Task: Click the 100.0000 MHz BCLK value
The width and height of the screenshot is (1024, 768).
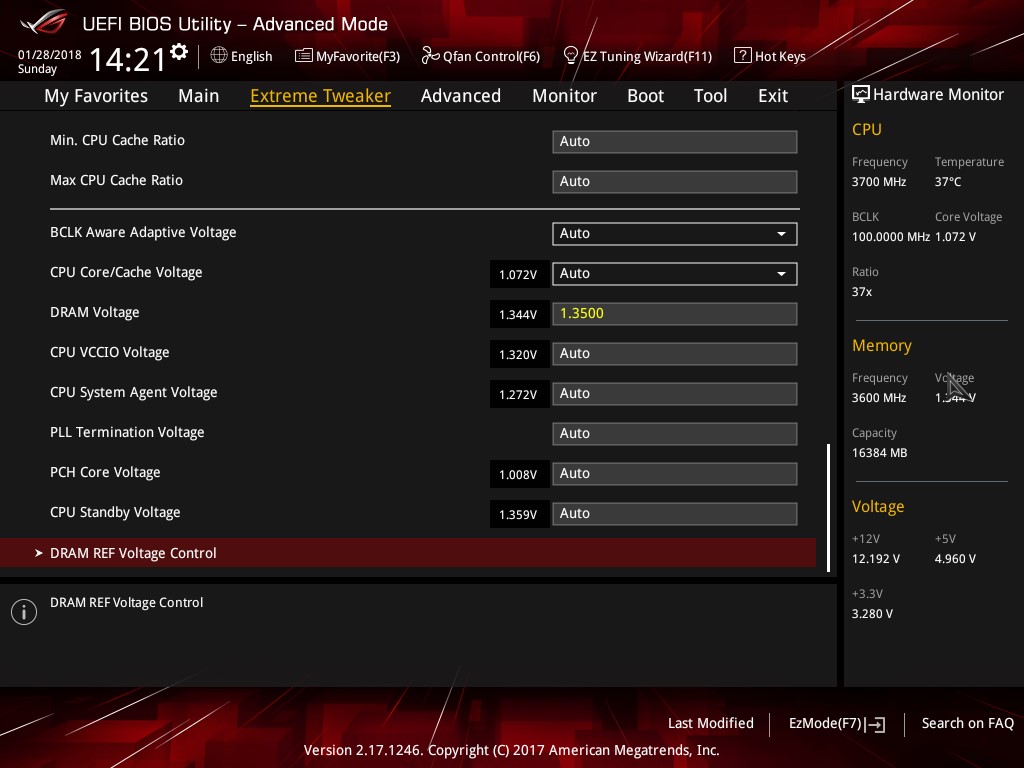Action: click(891, 236)
